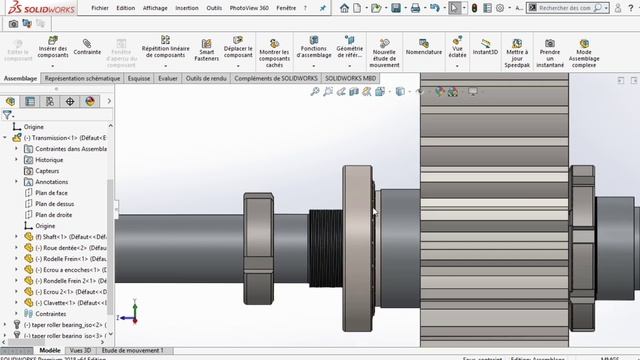Select Déplacer le composant tool

[238, 47]
